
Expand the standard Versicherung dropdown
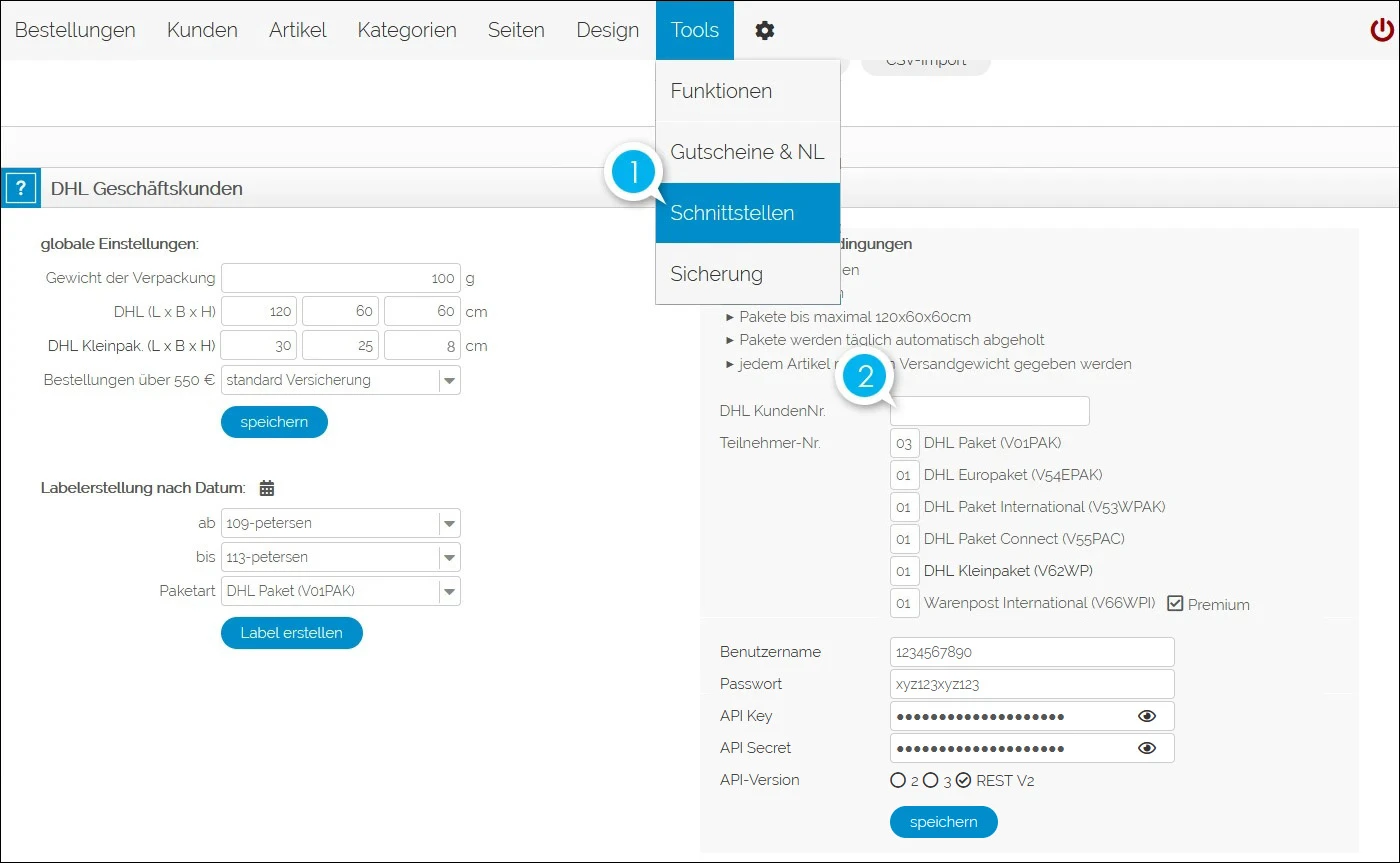tap(449, 380)
